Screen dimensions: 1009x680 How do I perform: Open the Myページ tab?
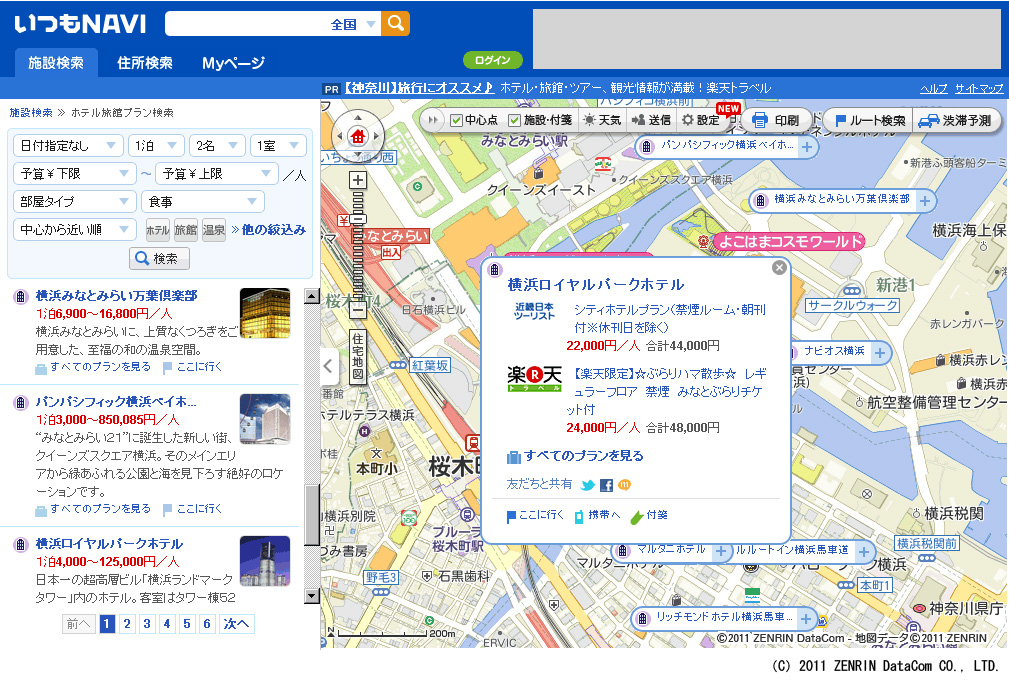pos(233,63)
